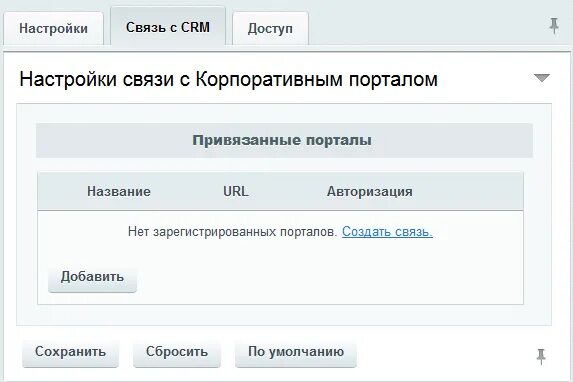Follow the Создать связь link
573x382 pixels.
point(387,231)
